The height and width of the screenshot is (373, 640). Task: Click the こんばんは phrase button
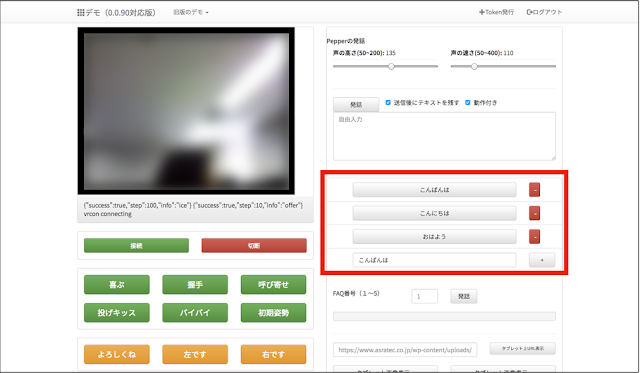click(434, 190)
